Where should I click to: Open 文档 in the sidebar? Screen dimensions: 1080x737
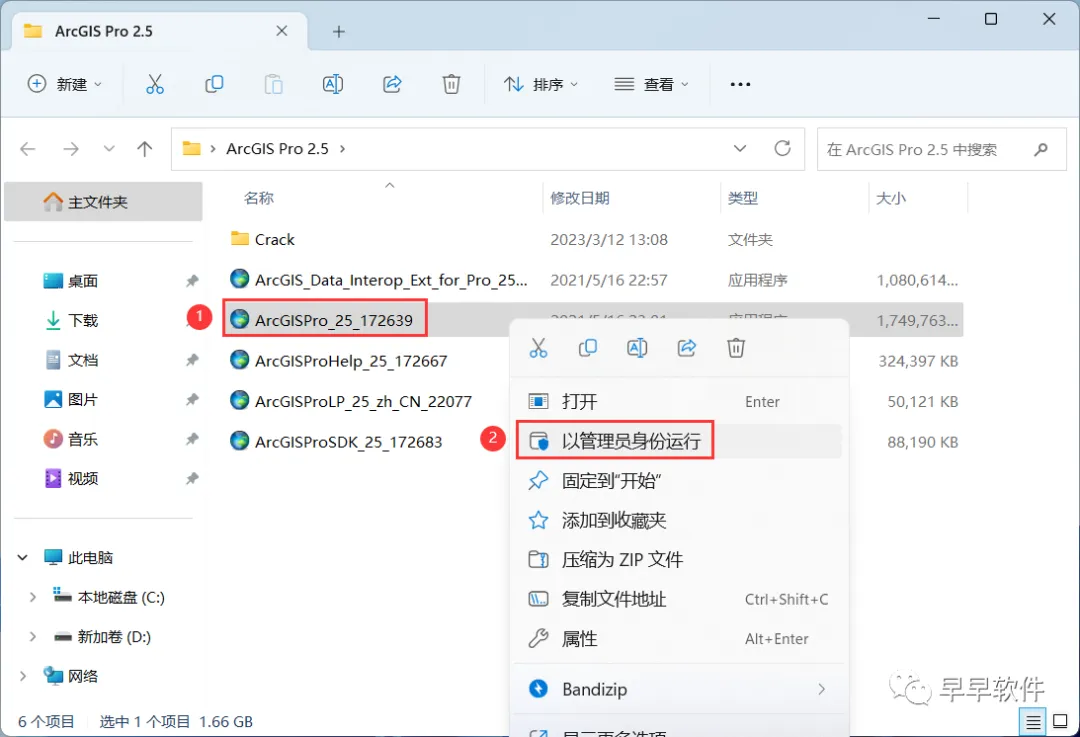pyautogui.click(x=83, y=360)
